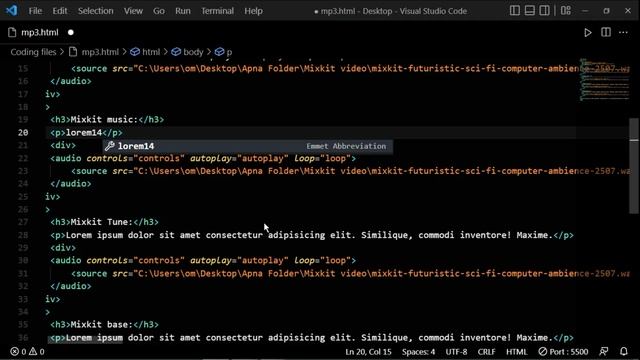Click line number 20 in the gutter

tap(23, 132)
